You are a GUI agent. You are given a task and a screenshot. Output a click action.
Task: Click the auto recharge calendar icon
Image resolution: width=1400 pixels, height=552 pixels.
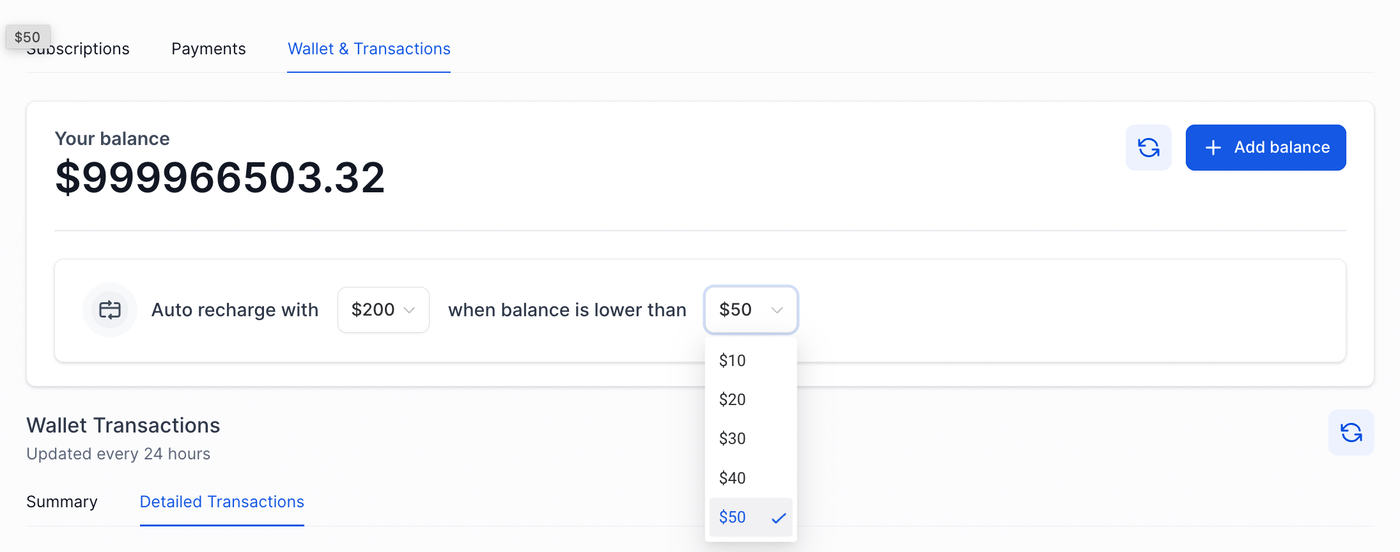click(x=110, y=310)
